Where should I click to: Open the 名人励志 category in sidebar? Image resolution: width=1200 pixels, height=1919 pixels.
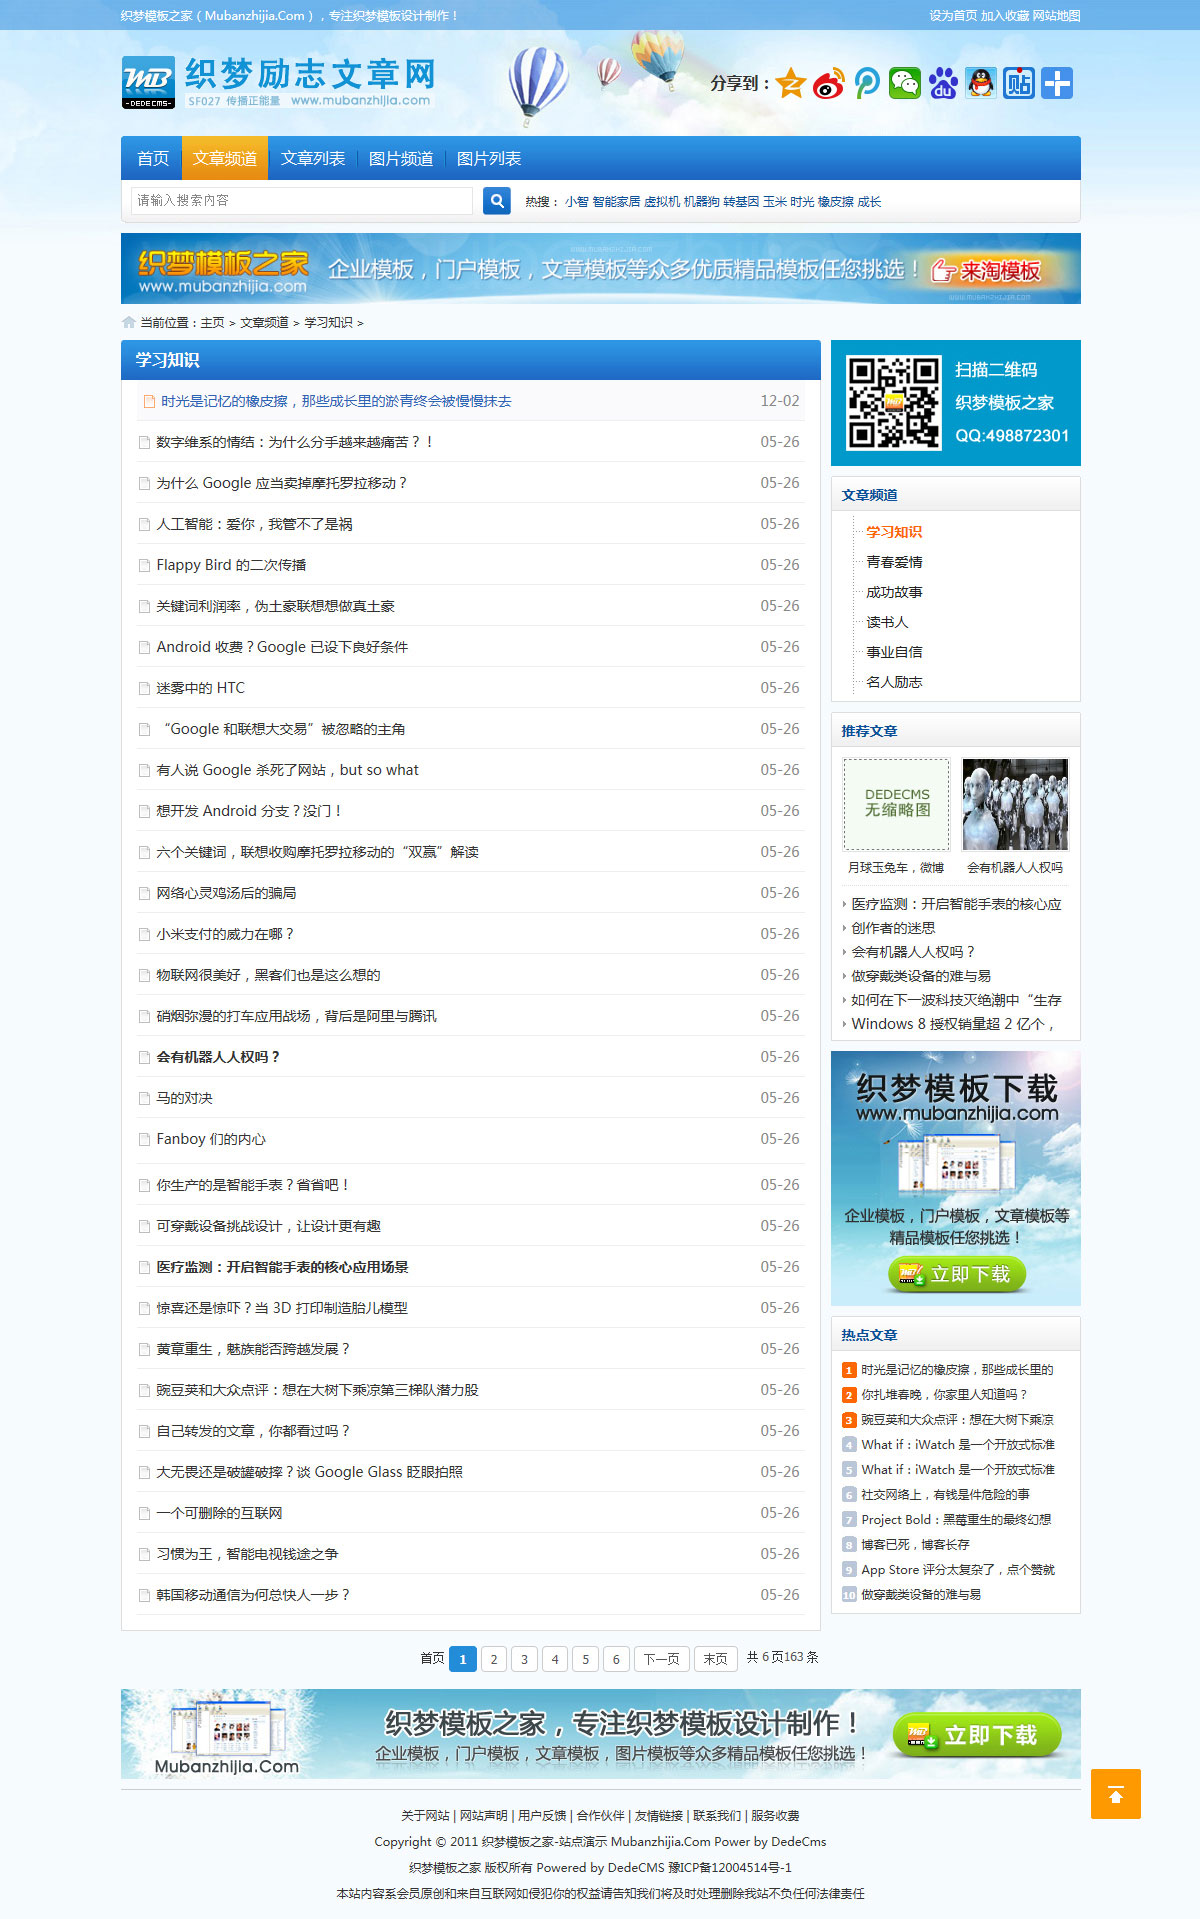tap(894, 682)
